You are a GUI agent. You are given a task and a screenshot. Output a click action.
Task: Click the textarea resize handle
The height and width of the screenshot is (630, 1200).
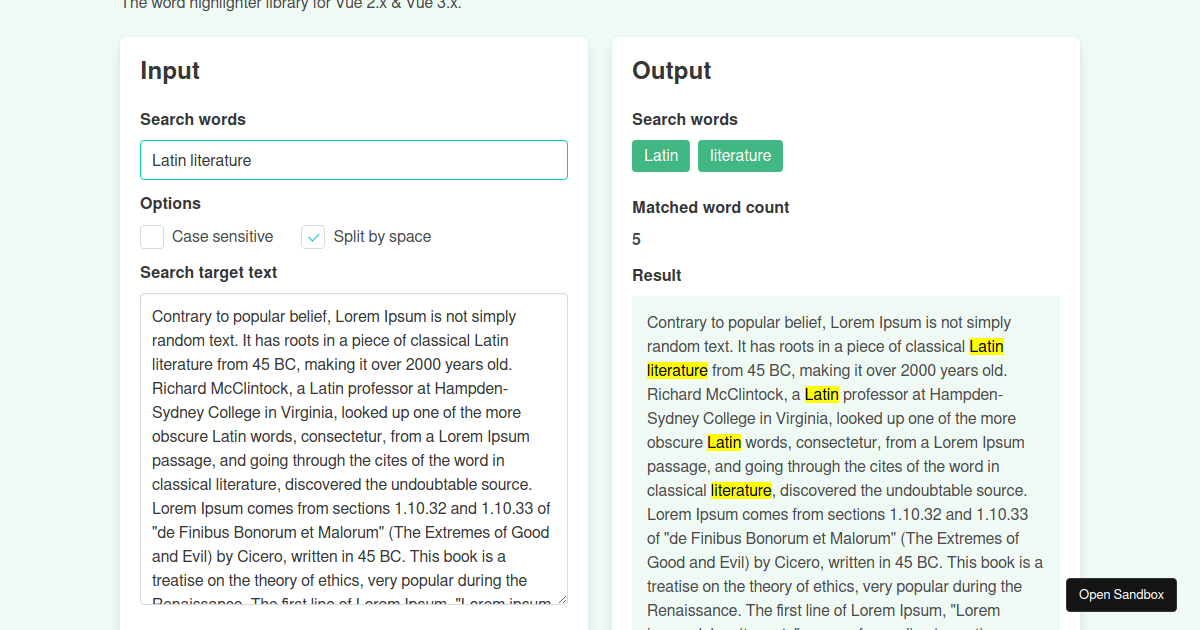(563, 600)
